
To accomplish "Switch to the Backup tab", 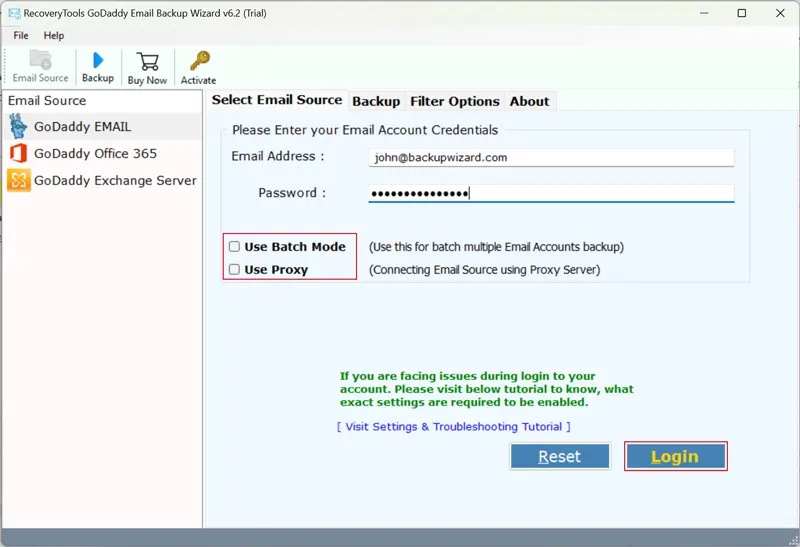I will point(376,101).
